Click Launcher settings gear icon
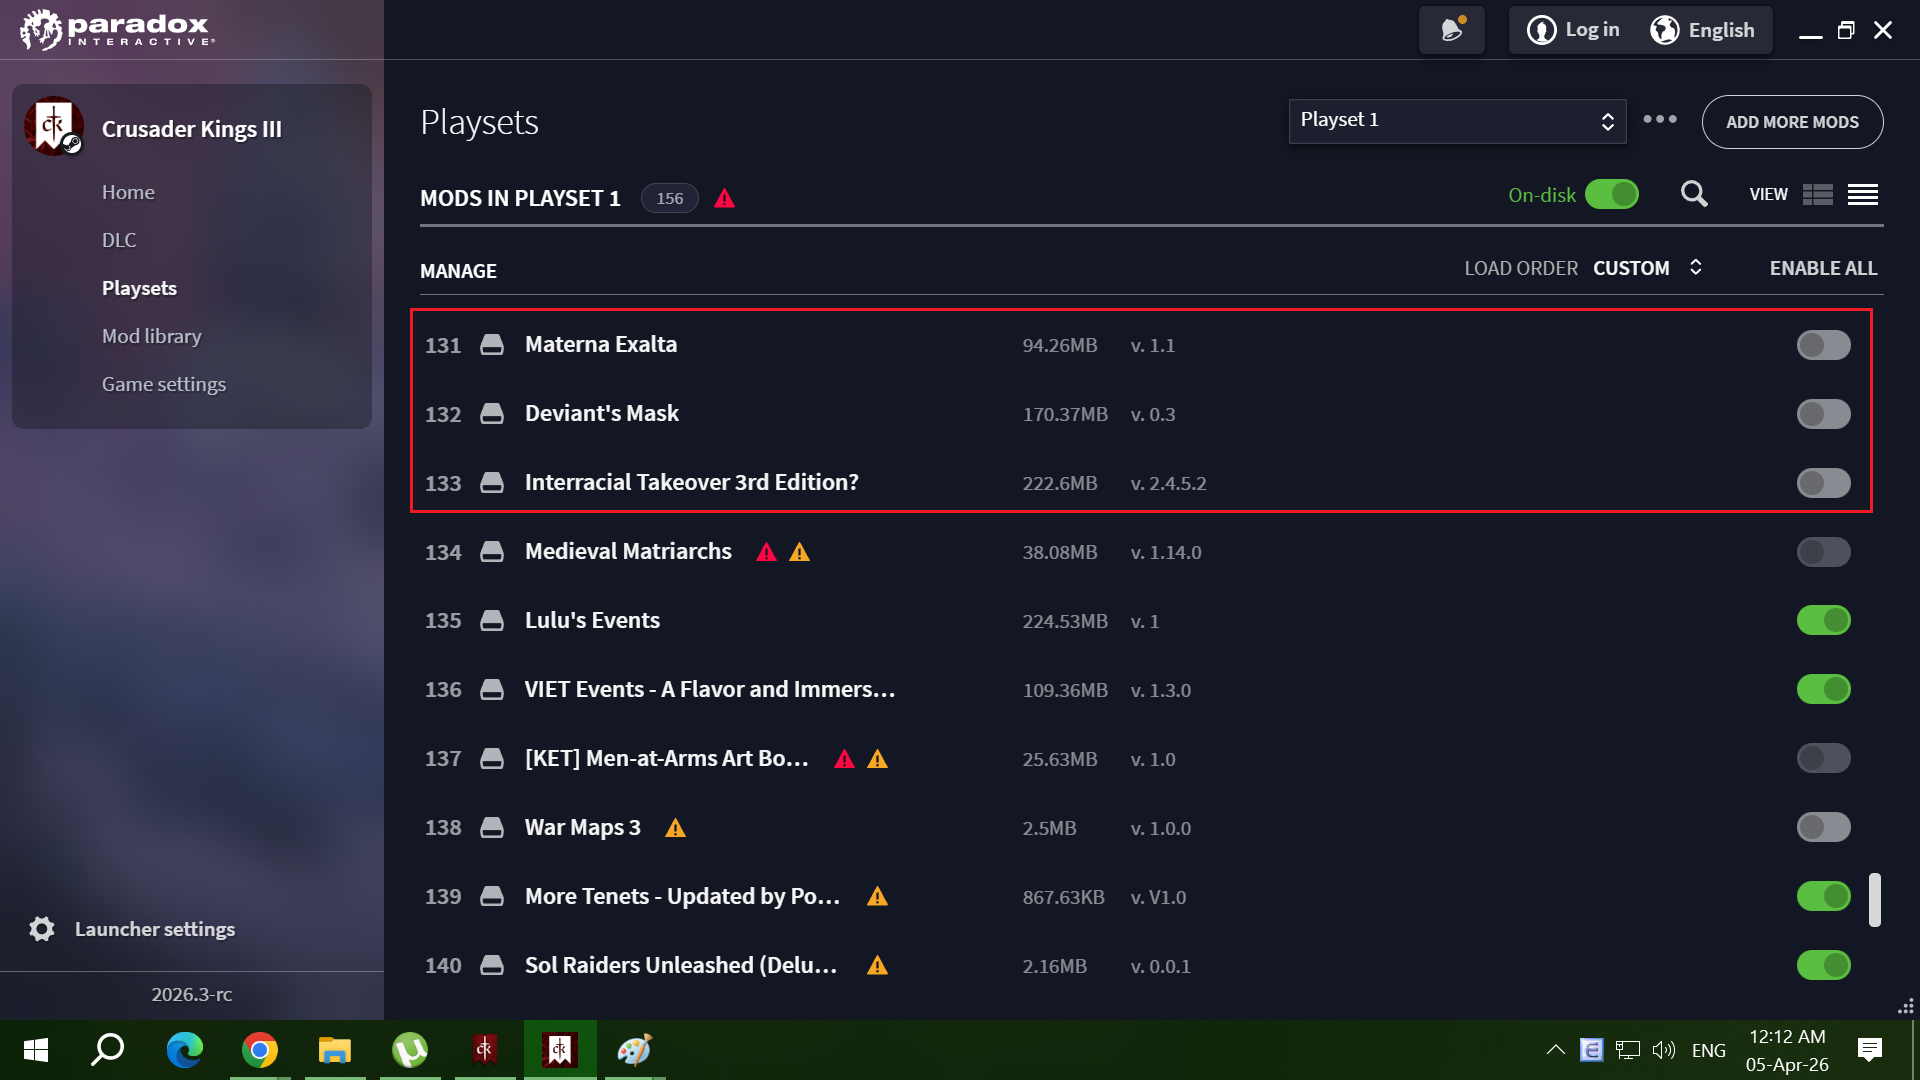The height and width of the screenshot is (1080, 1920). pos(42,929)
